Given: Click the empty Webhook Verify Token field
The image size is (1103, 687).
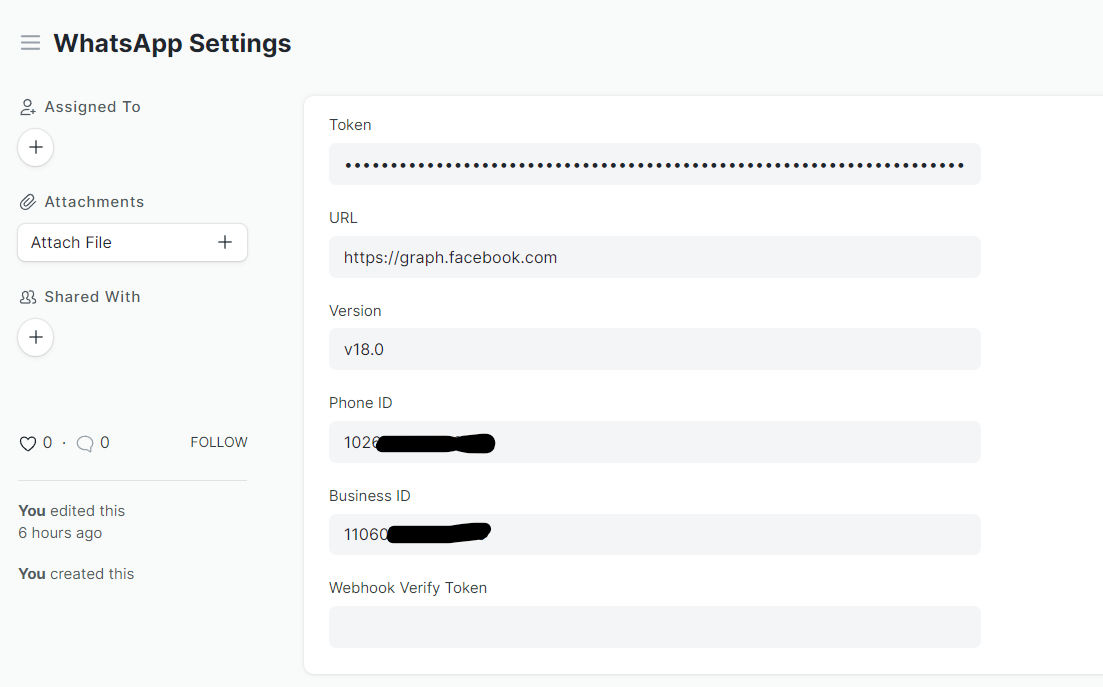Looking at the screenshot, I should [x=654, y=627].
